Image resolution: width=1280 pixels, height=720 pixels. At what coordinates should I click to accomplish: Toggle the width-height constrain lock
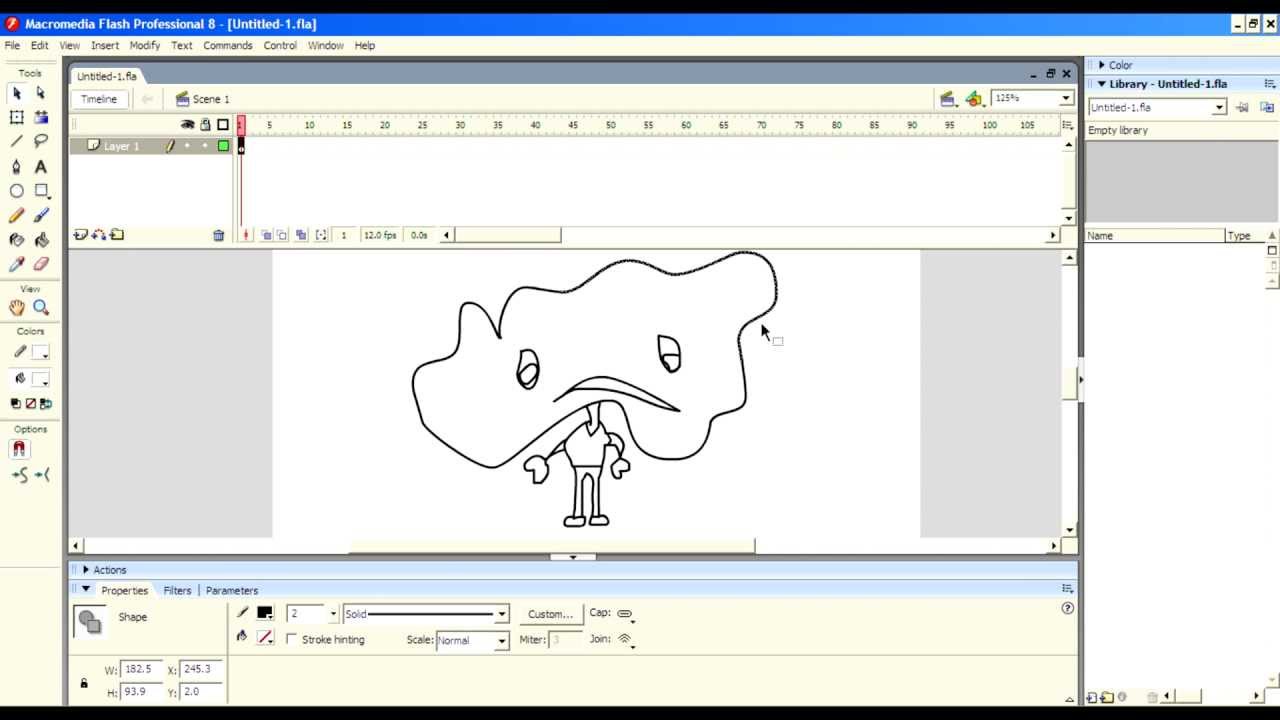84,683
